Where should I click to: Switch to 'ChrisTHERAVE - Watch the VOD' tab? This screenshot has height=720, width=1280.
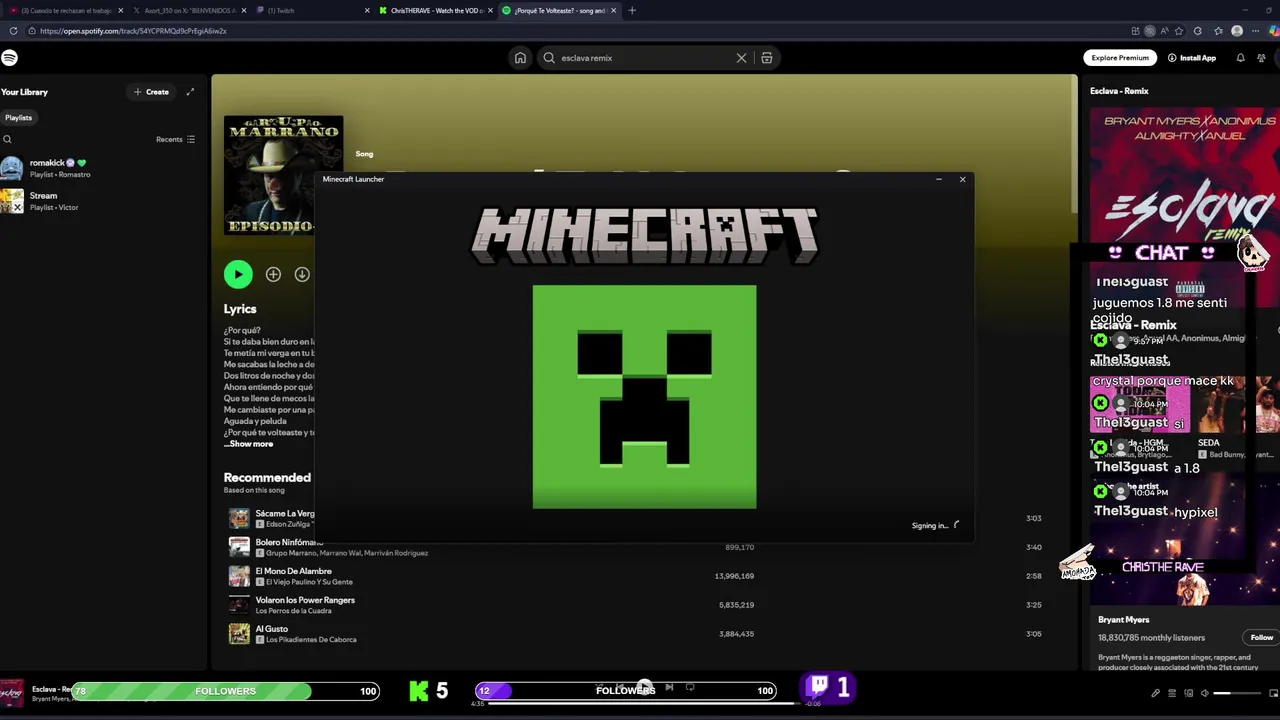coord(436,10)
